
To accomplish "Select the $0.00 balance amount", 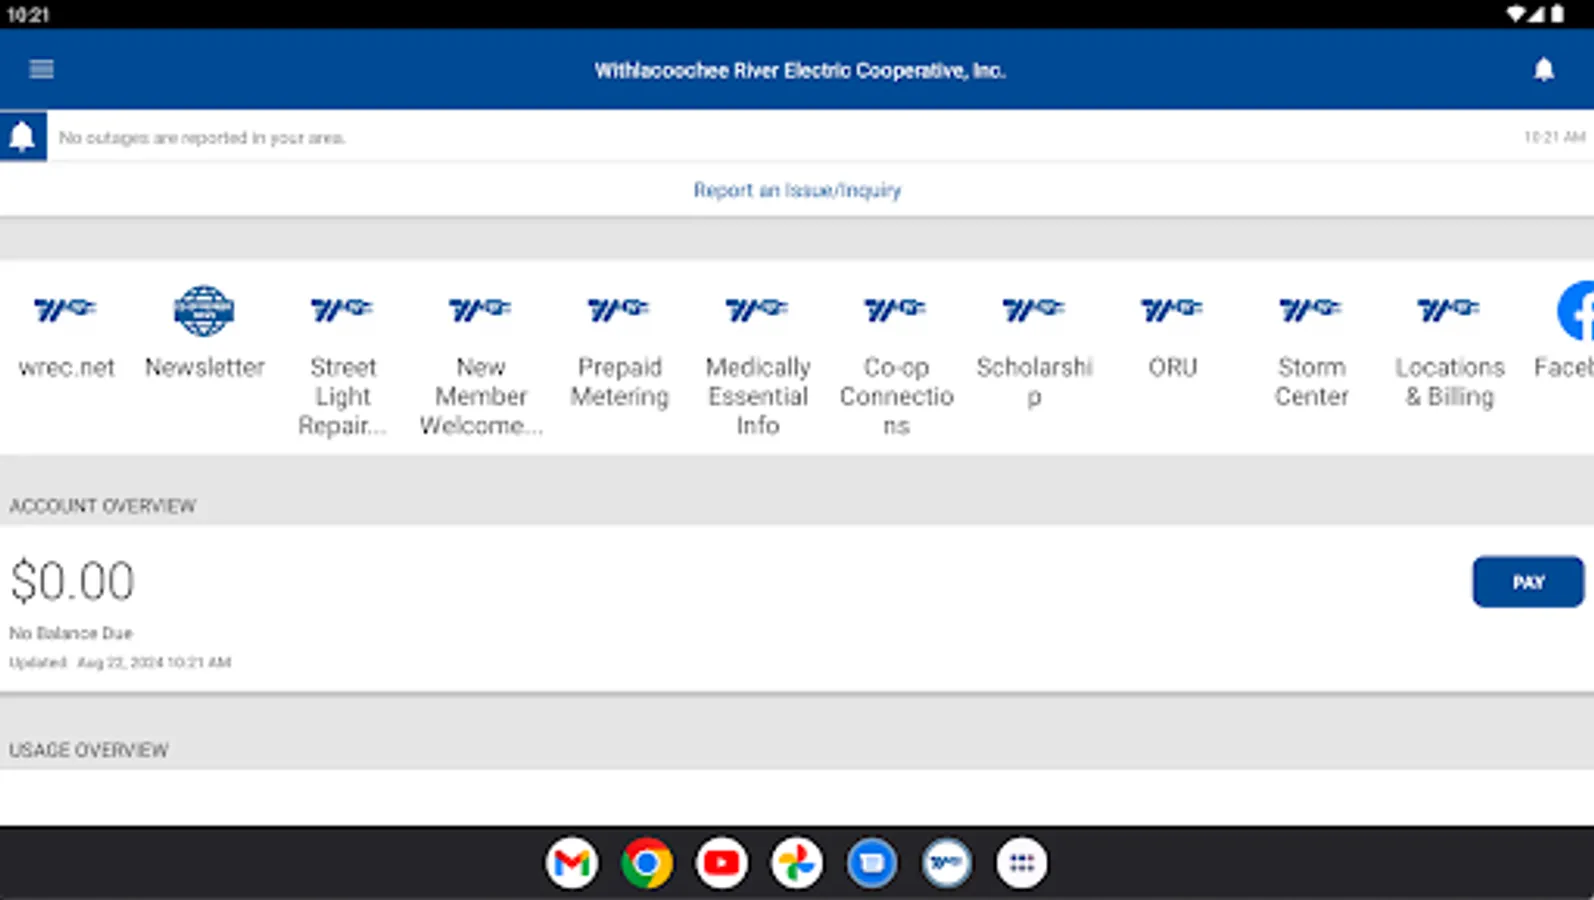I will (x=72, y=581).
